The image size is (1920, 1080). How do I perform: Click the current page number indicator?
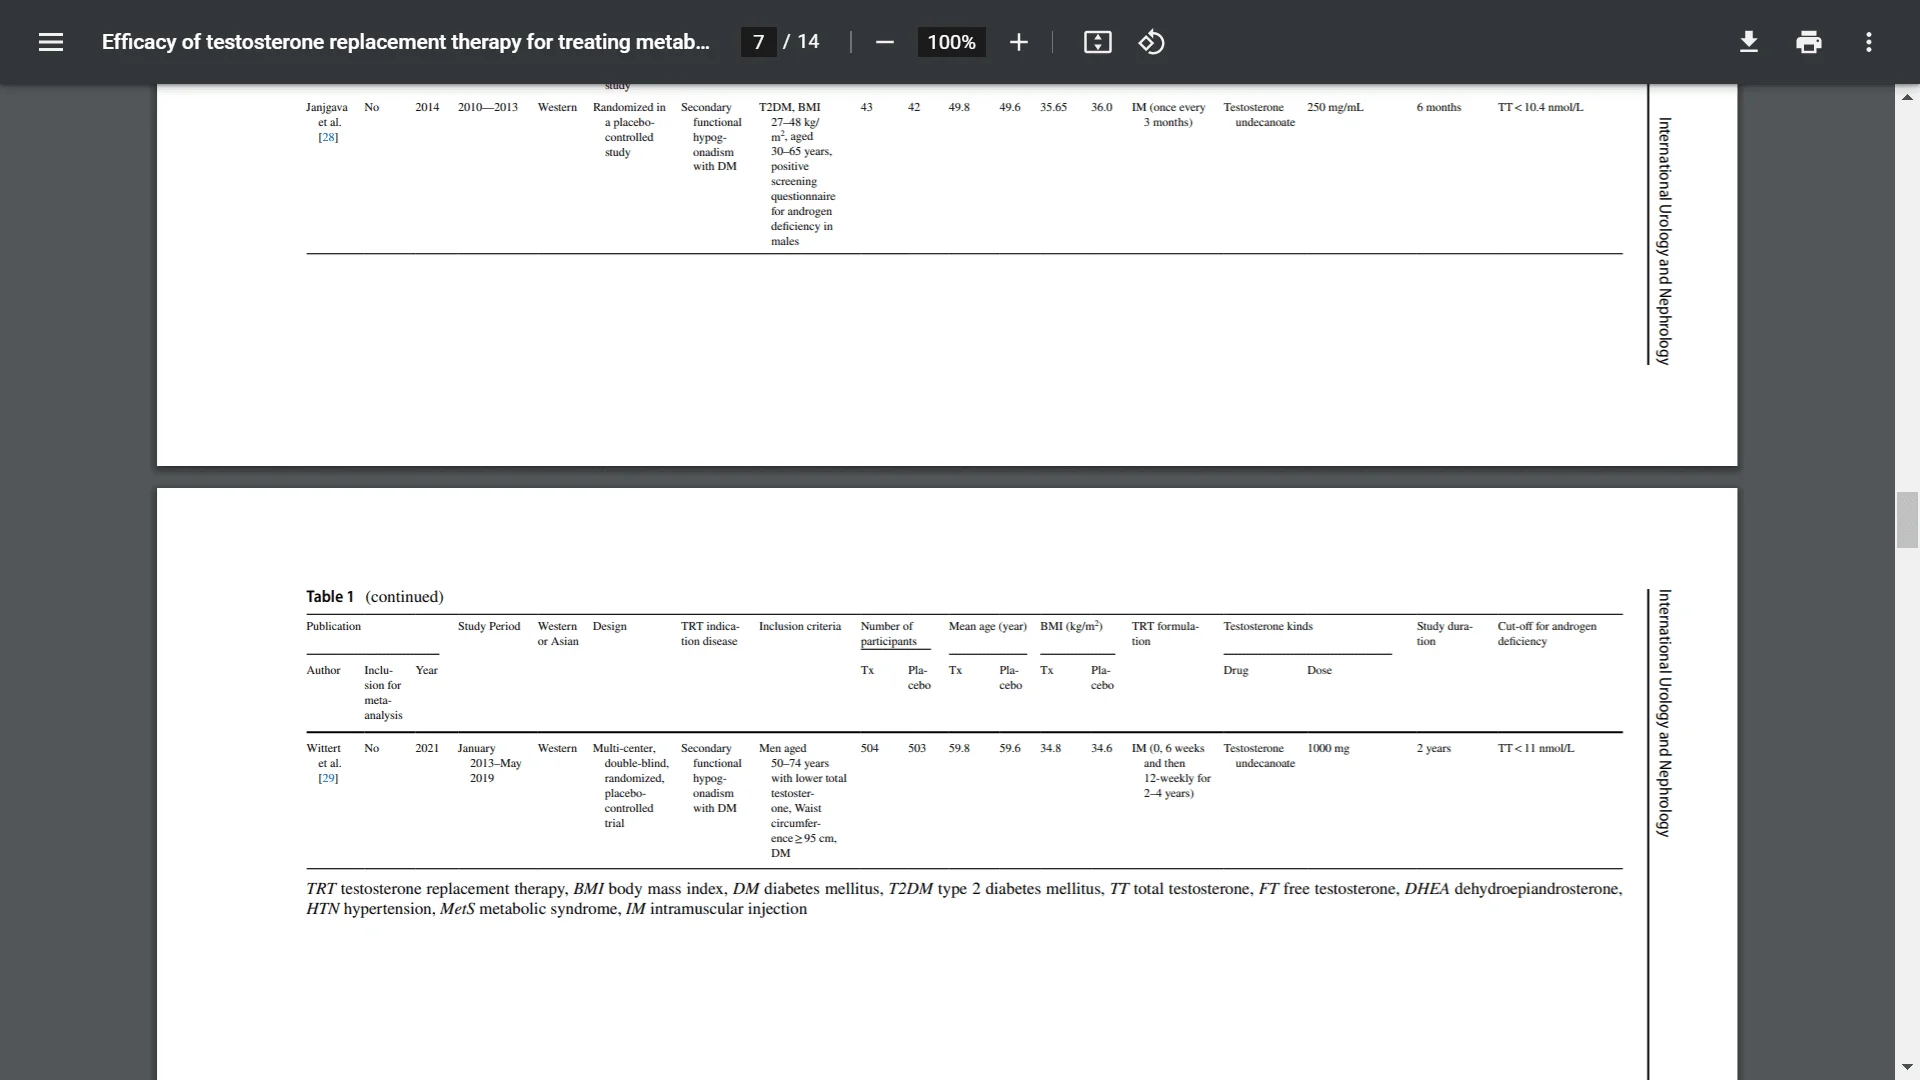point(758,42)
